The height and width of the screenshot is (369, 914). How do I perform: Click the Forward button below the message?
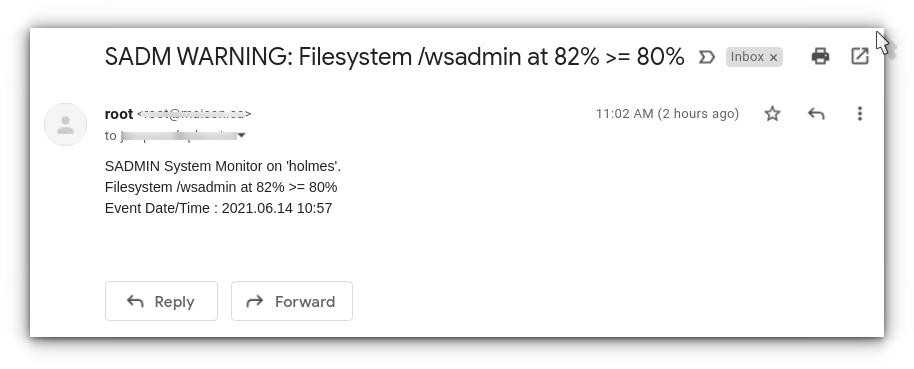292,301
